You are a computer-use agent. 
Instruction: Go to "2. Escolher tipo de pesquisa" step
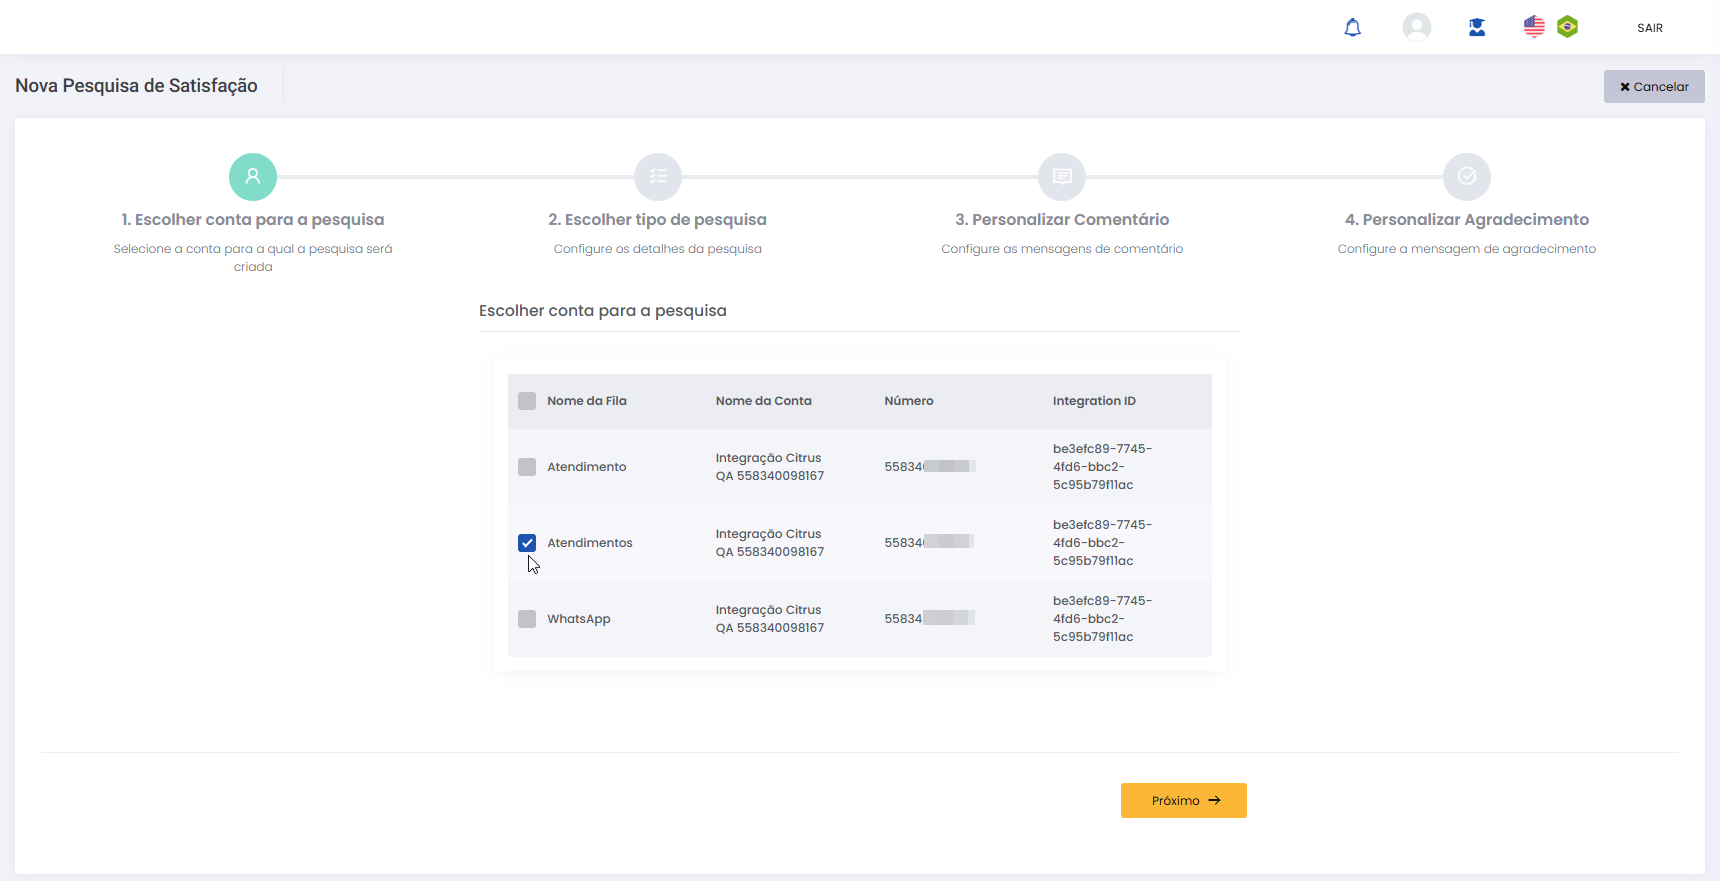click(657, 220)
